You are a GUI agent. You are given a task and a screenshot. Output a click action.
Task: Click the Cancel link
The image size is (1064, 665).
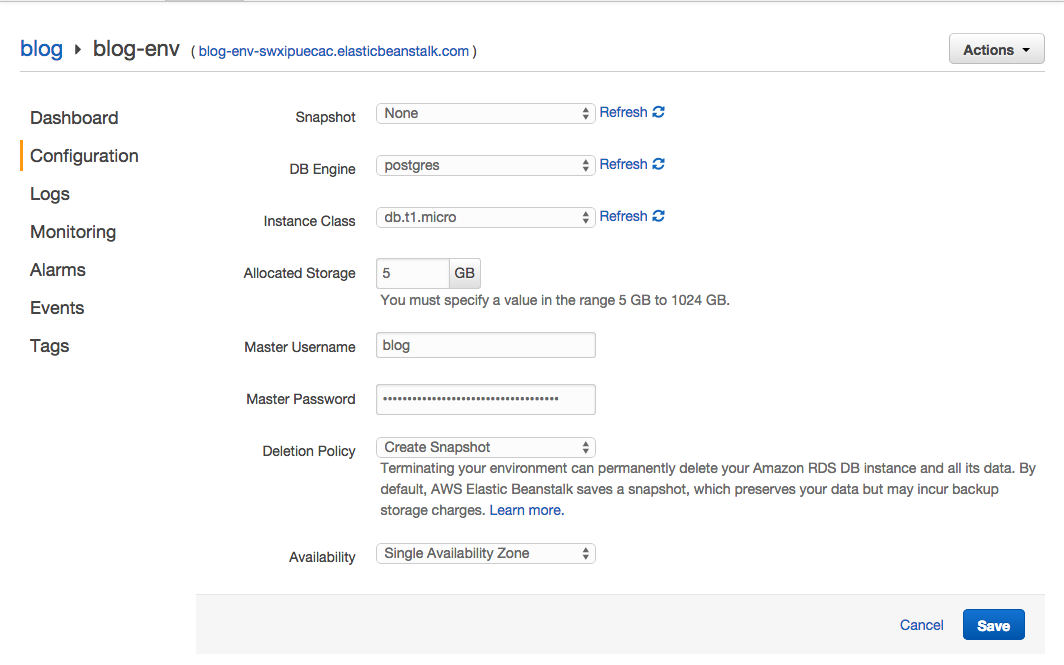click(x=921, y=625)
